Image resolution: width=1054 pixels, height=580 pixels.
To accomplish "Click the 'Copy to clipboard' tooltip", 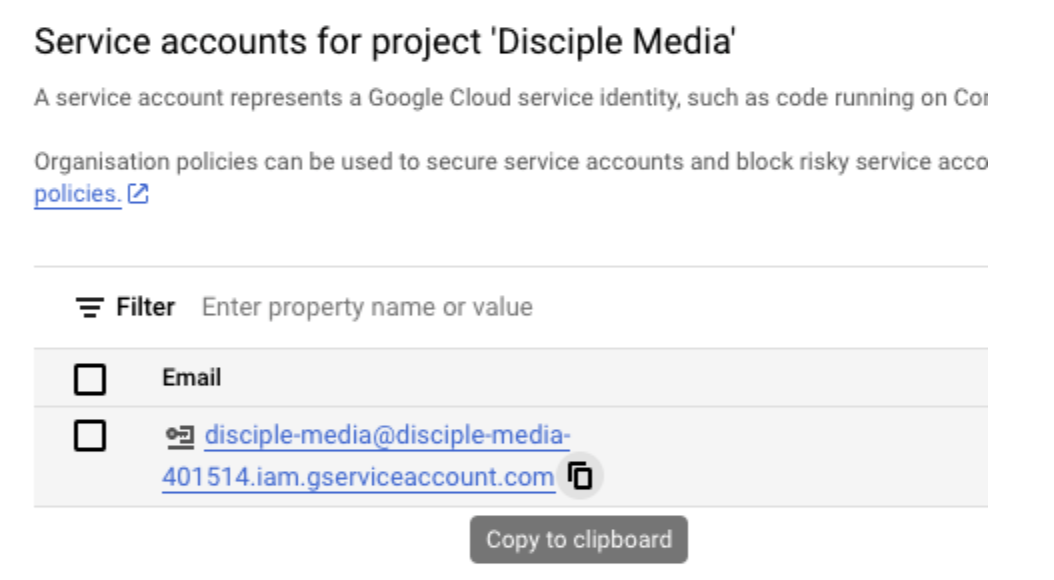I will pyautogui.click(x=579, y=540).
